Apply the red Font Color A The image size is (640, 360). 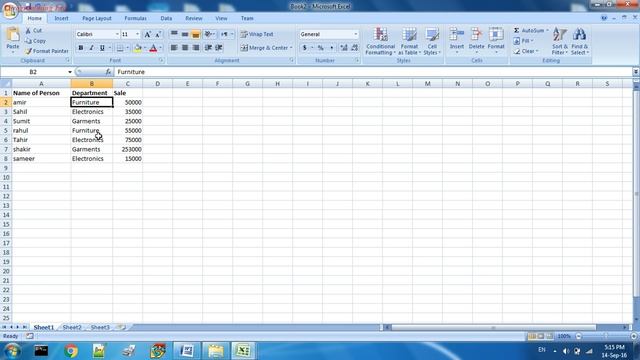click(153, 48)
